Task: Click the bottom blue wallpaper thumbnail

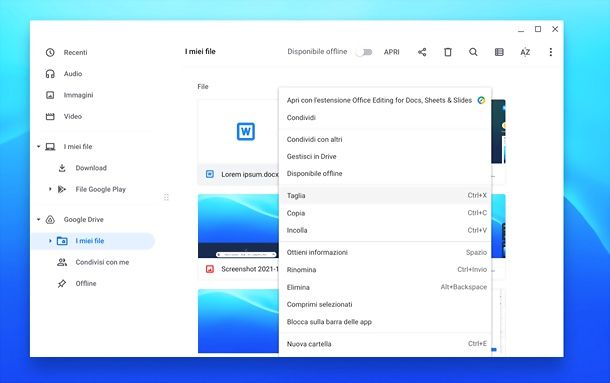Action: 238,321
